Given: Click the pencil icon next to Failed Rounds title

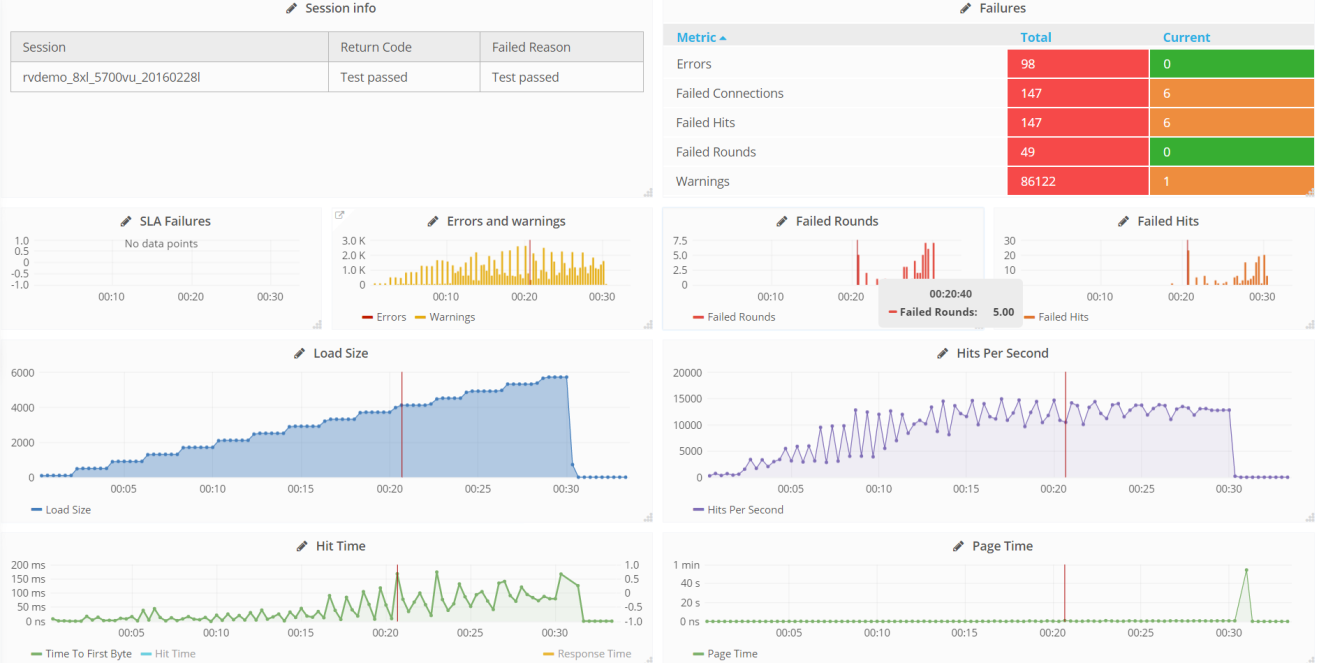Looking at the screenshot, I should point(783,221).
